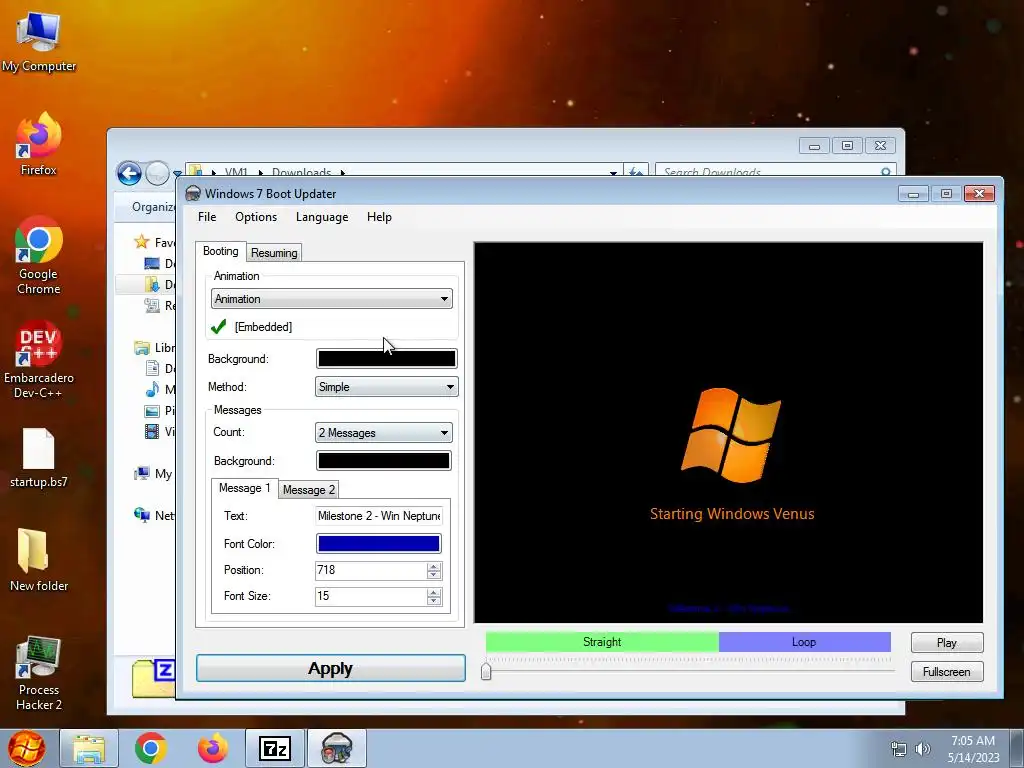Open the Method dropdown set to Simple
The image size is (1024, 768).
(x=387, y=387)
